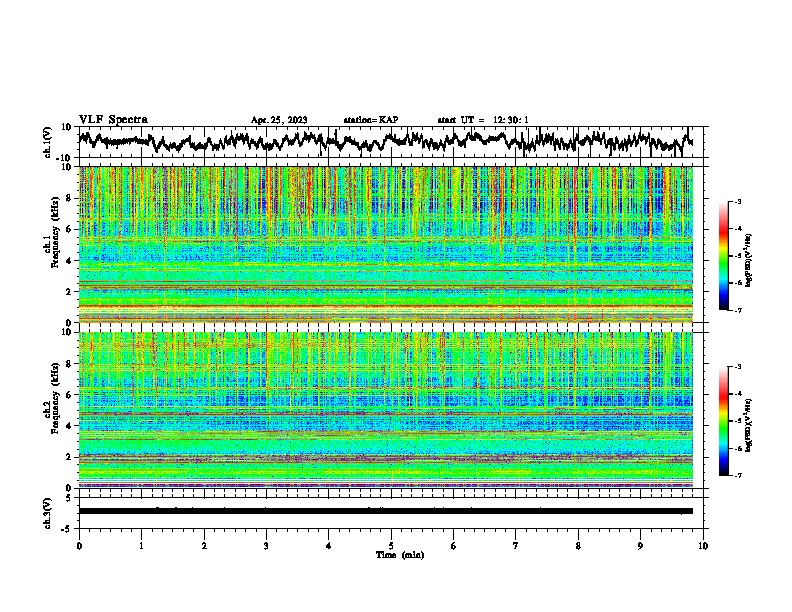Click time axis tick label '2'
The width and height of the screenshot is (792, 612).
click(x=204, y=546)
